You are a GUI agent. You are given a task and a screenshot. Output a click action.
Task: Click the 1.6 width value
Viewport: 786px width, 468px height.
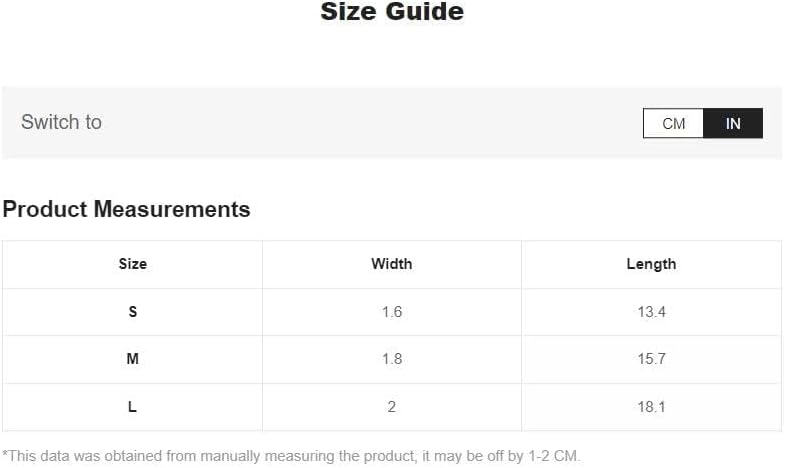click(391, 312)
